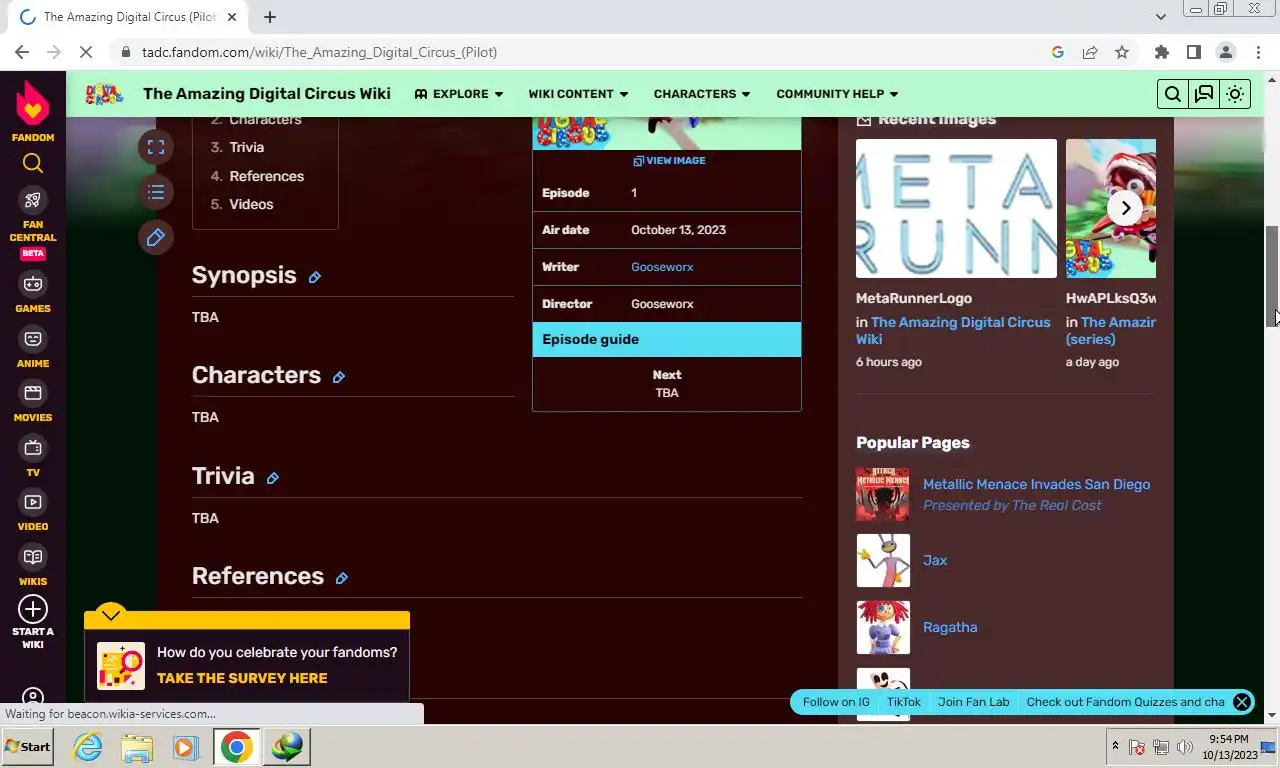The image size is (1280, 768).
Task: Open the Jax popular page link
Action: [x=935, y=560]
